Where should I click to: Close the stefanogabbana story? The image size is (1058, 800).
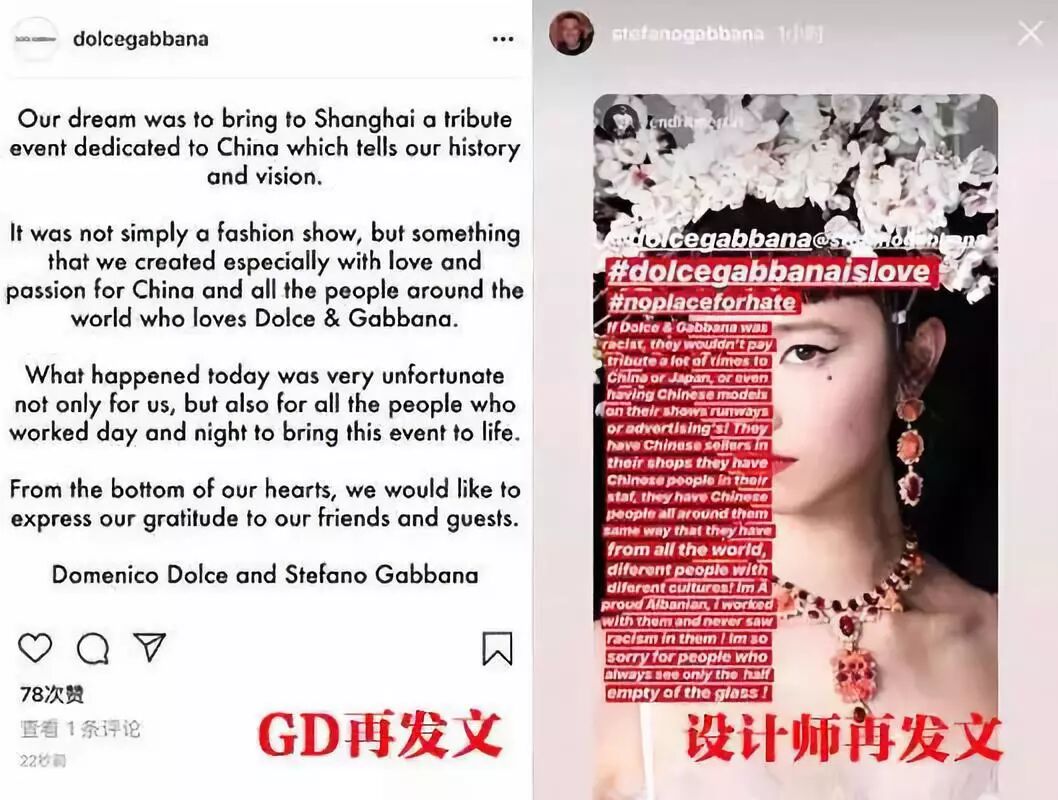click(1030, 32)
